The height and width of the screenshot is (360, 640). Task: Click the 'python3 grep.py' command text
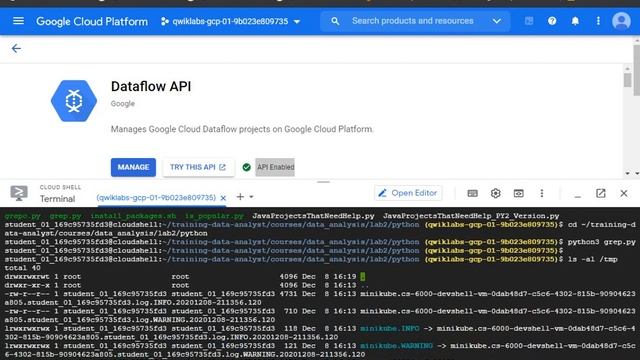601,242
